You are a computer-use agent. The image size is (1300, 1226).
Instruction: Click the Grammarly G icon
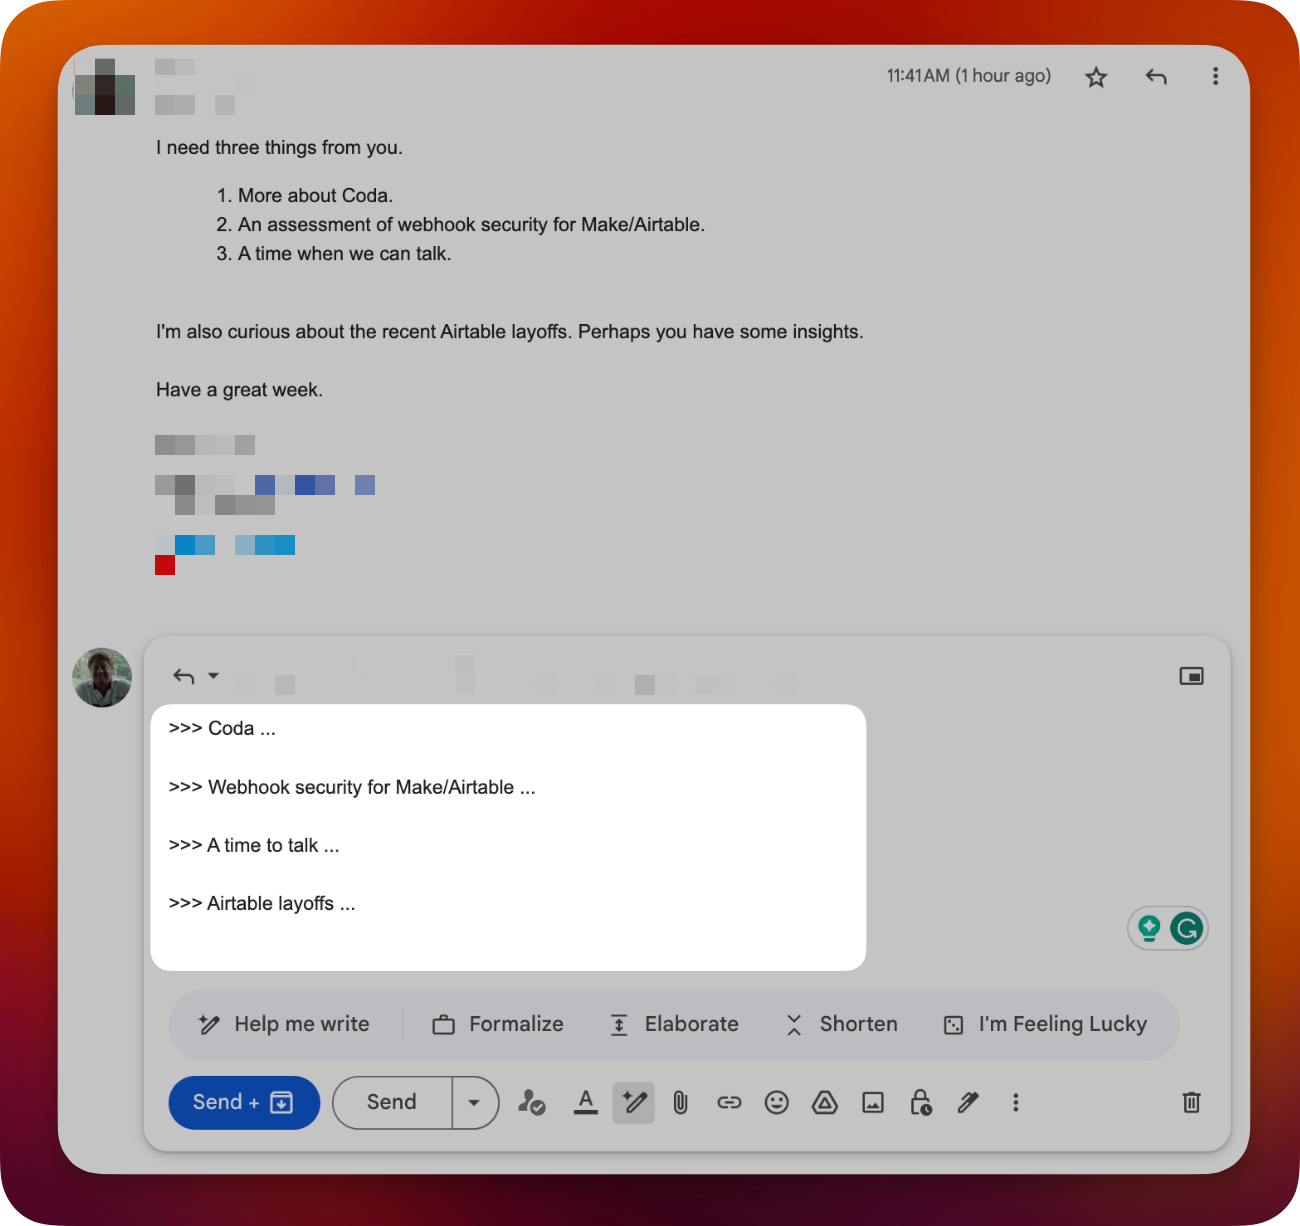coord(1186,929)
